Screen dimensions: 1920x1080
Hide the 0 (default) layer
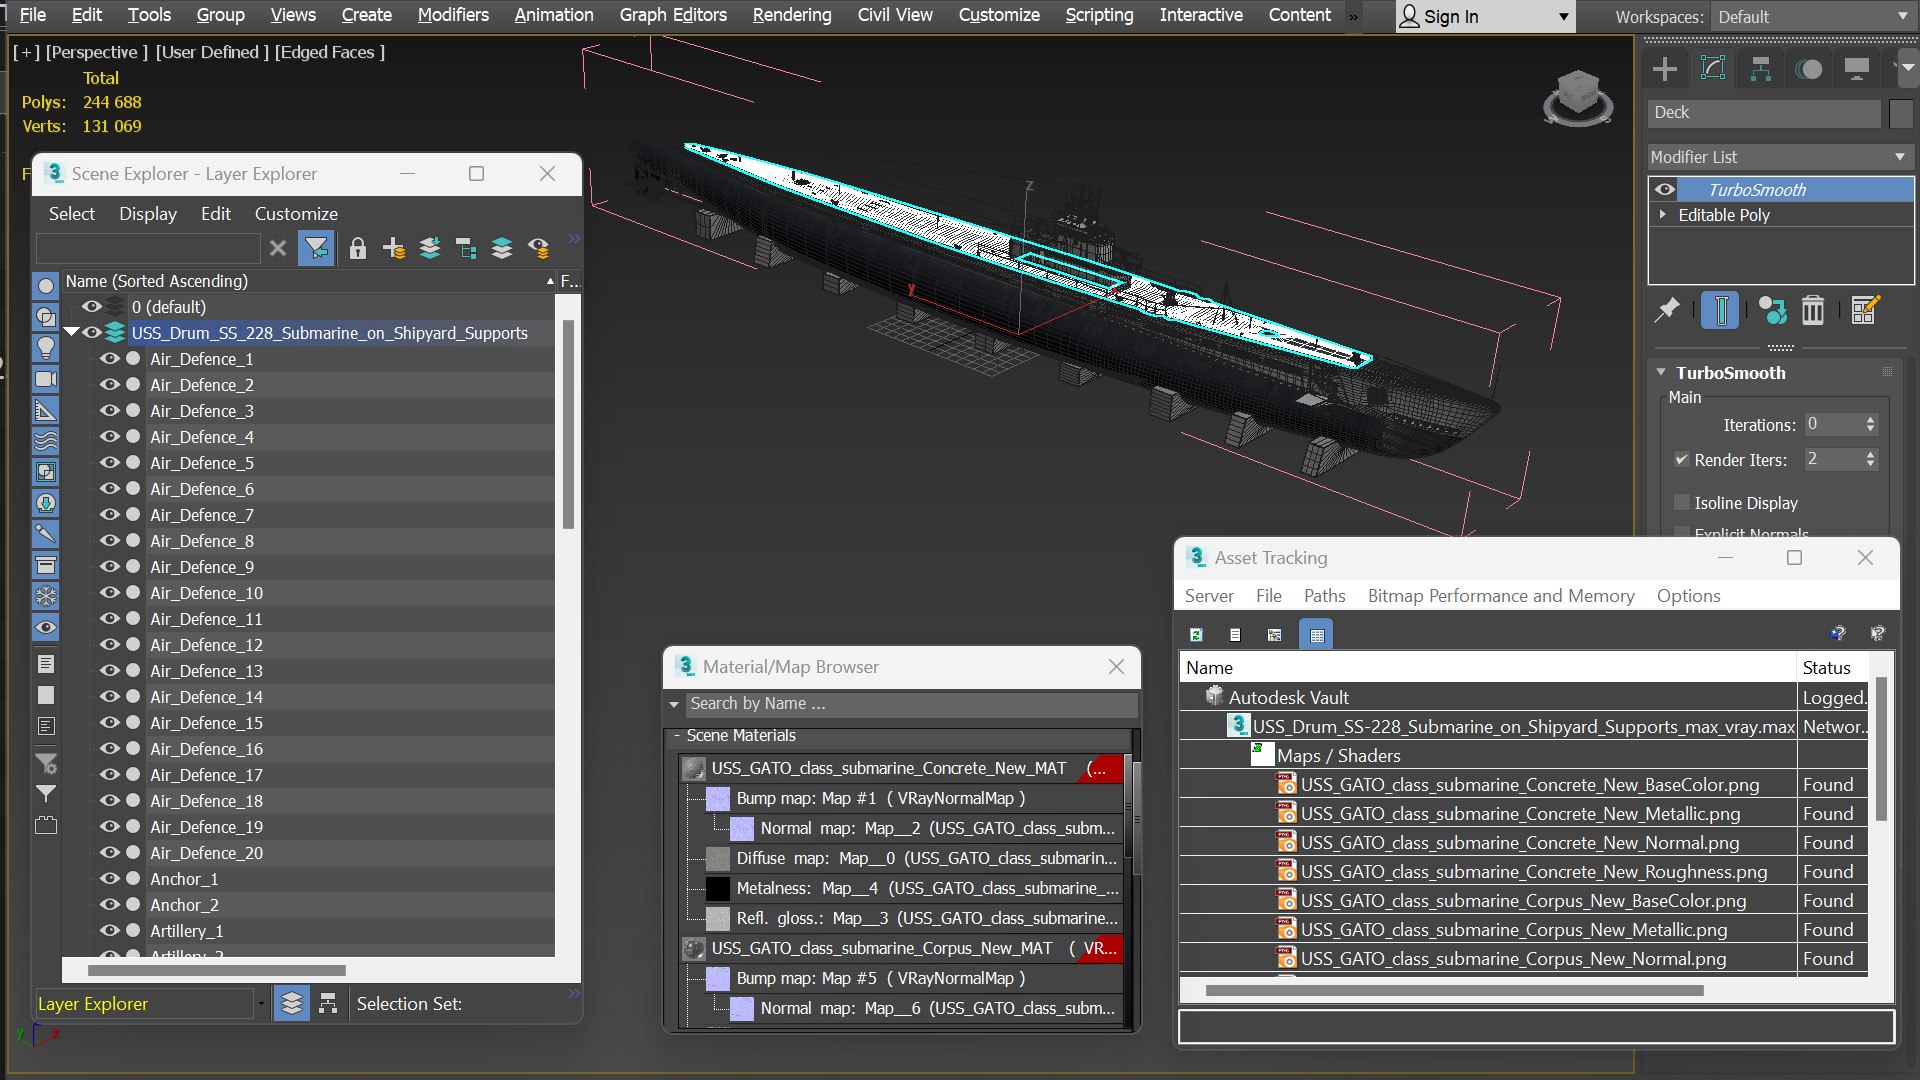[x=91, y=307]
